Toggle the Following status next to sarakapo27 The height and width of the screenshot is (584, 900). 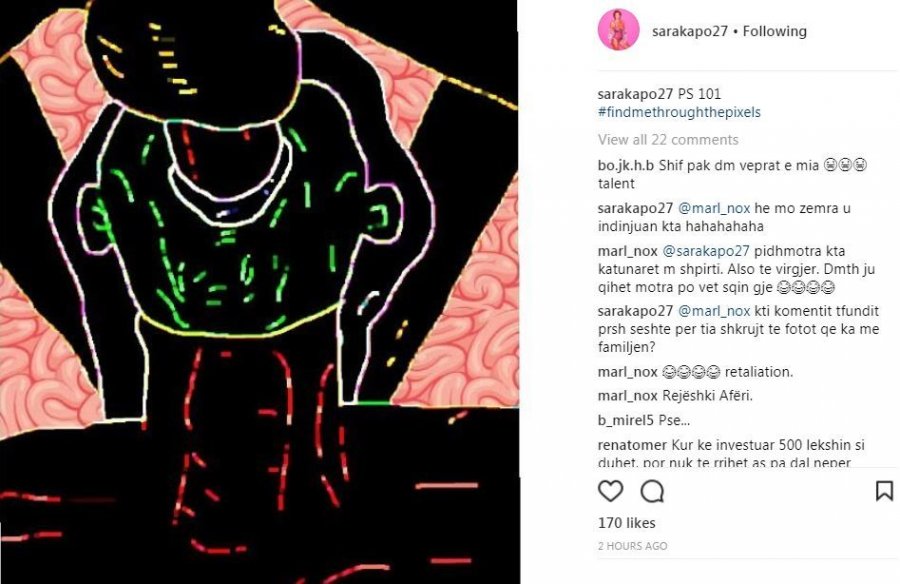coord(774,31)
